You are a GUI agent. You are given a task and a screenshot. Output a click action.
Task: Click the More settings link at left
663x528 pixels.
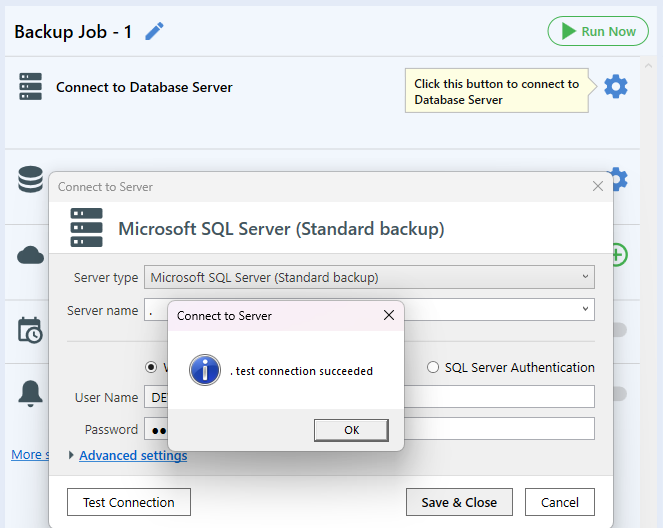[x=30, y=454]
